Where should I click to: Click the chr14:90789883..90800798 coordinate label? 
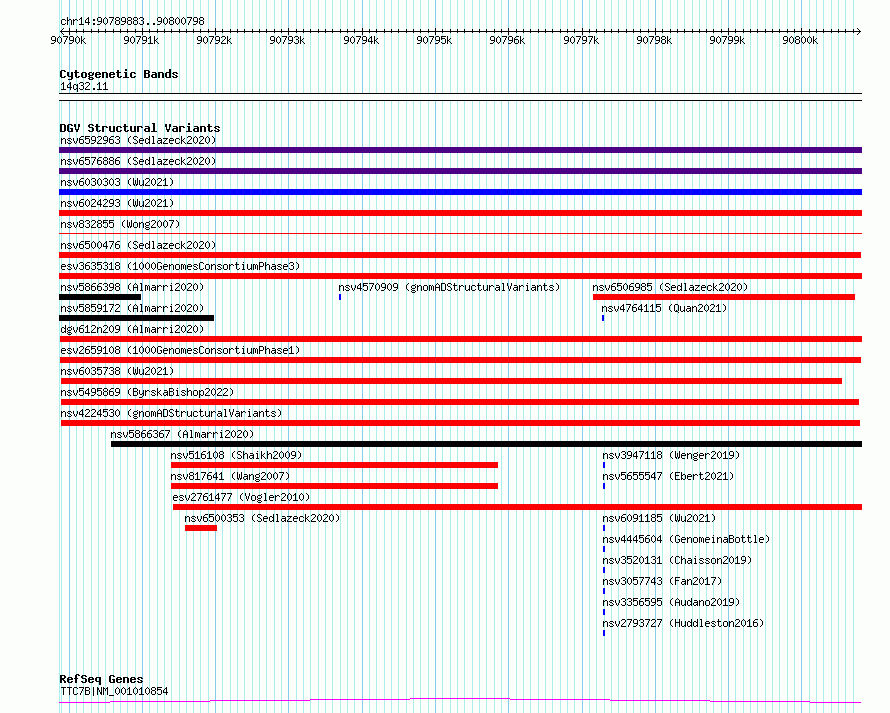(x=132, y=21)
